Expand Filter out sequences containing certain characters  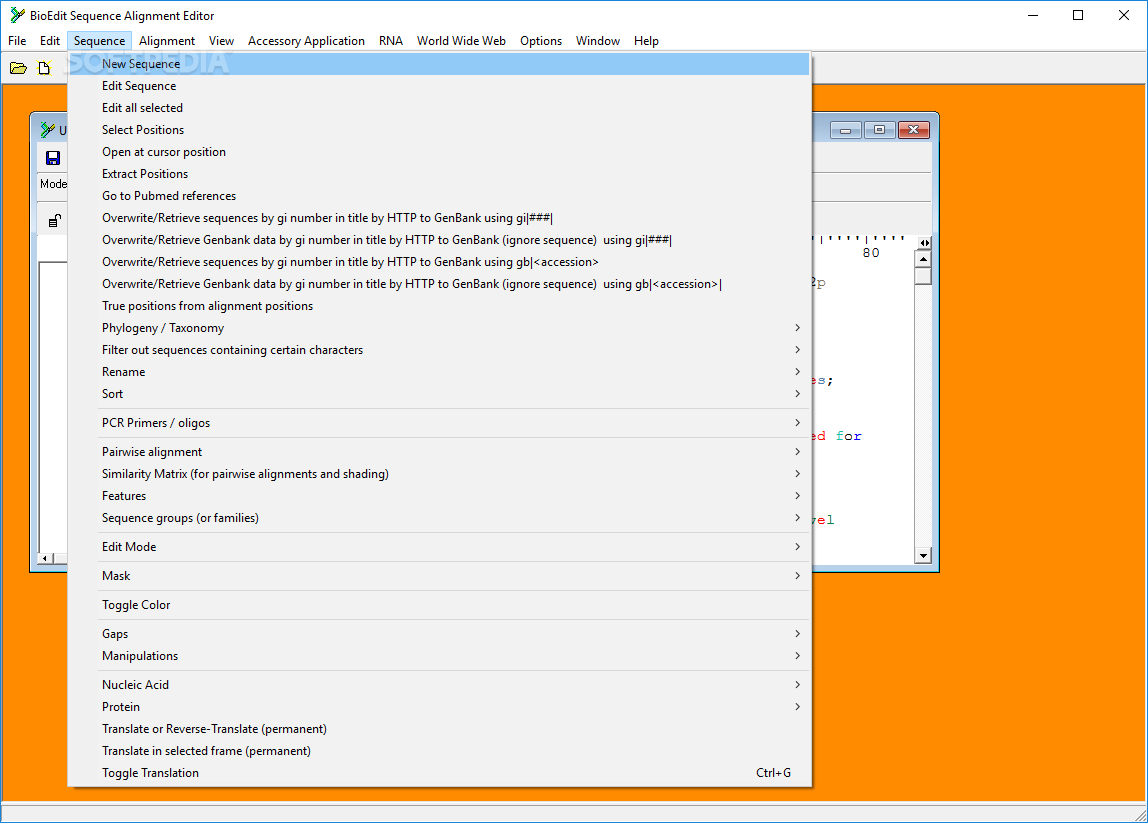click(x=439, y=349)
